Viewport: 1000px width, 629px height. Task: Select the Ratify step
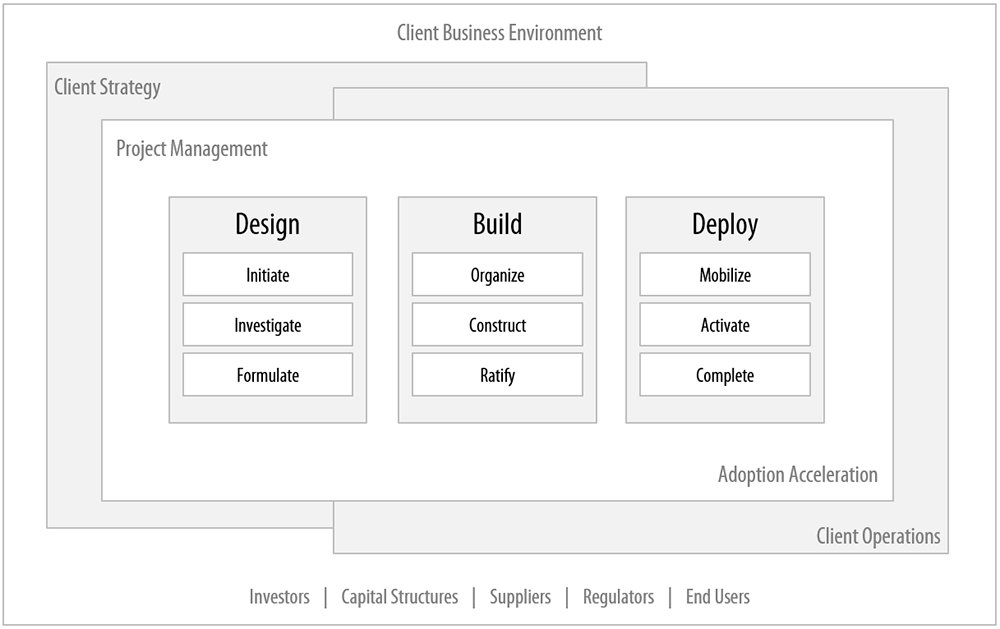[x=496, y=375]
